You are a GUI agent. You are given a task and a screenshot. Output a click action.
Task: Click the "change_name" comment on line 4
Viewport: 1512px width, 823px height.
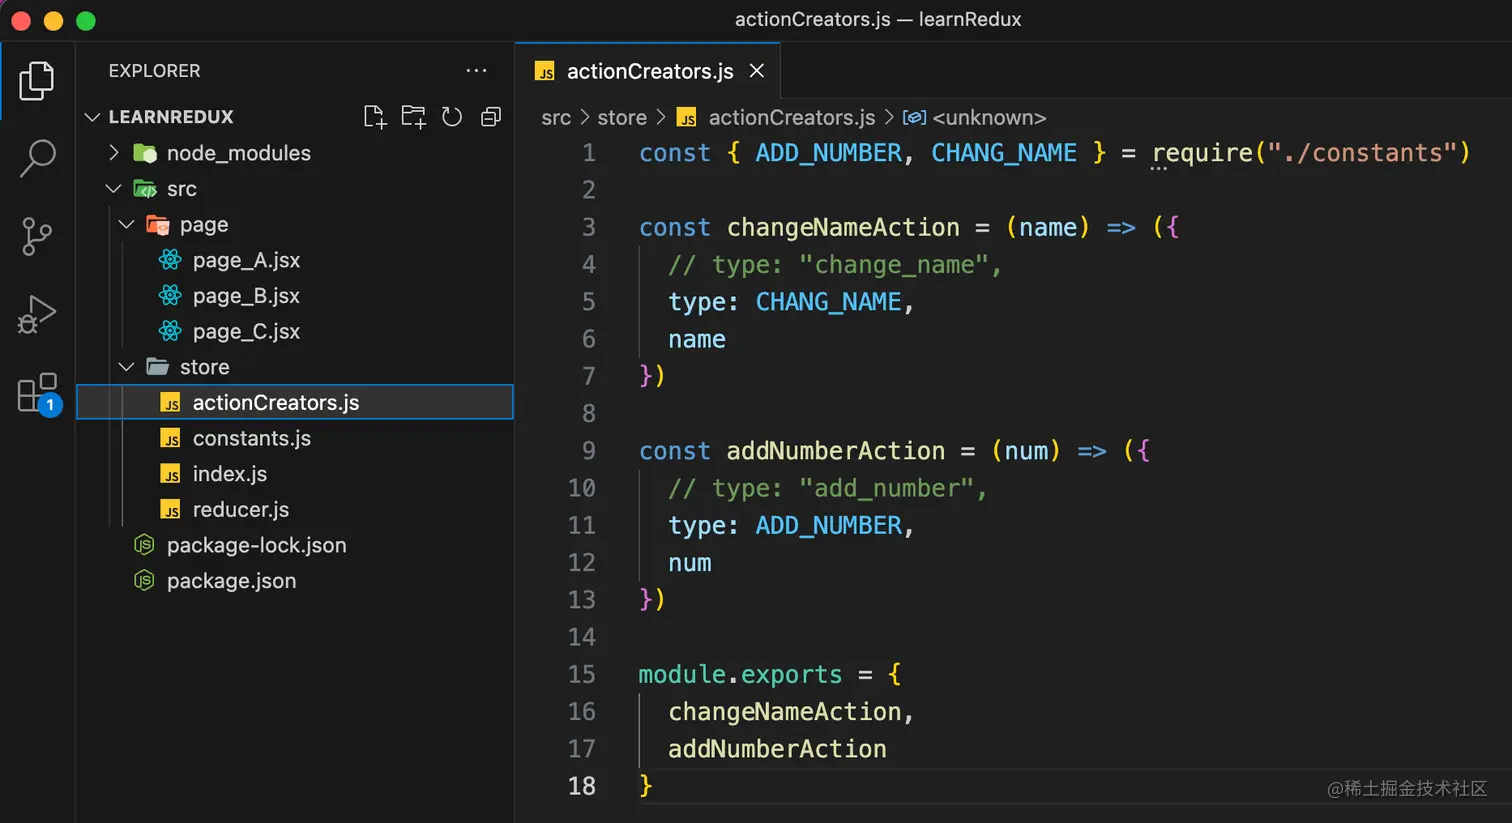point(835,265)
